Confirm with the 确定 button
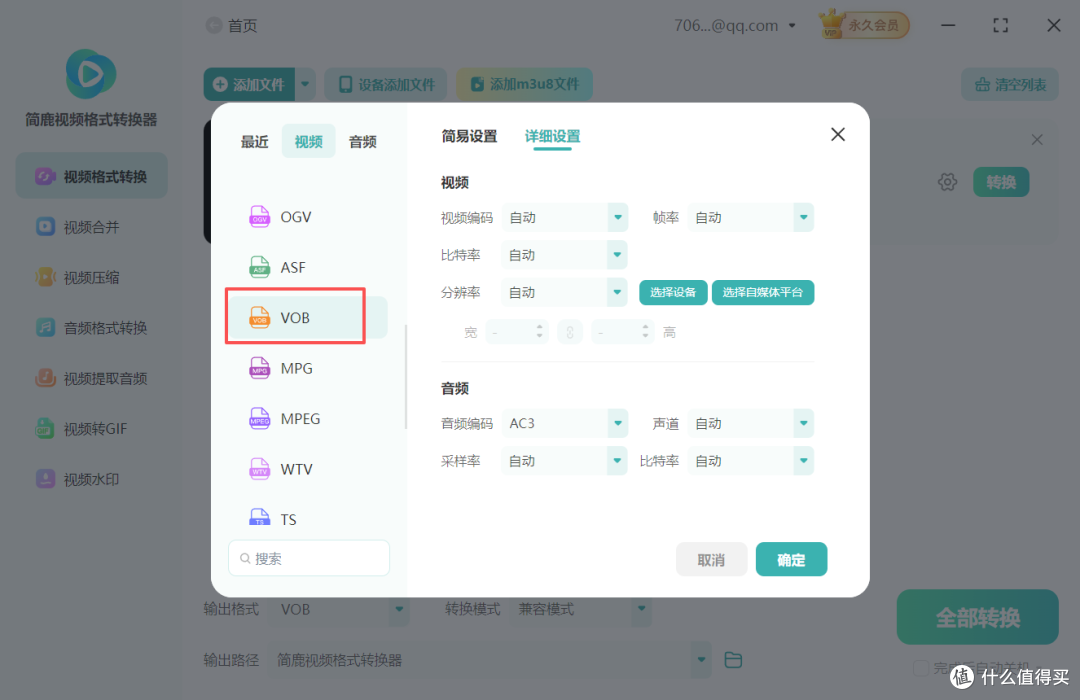This screenshot has height=700, width=1080. coord(791,559)
